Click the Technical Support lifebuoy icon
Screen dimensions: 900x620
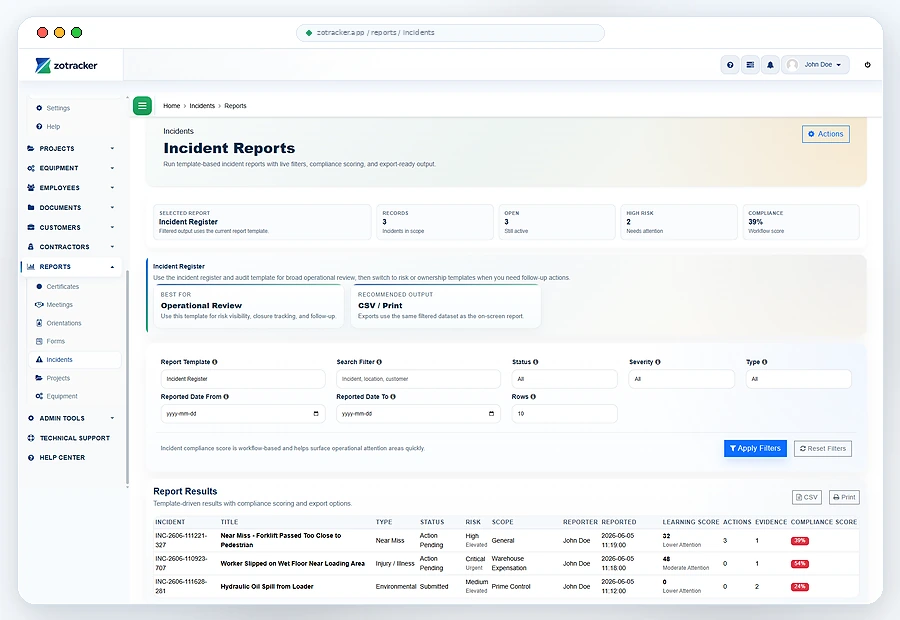click(x=31, y=438)
